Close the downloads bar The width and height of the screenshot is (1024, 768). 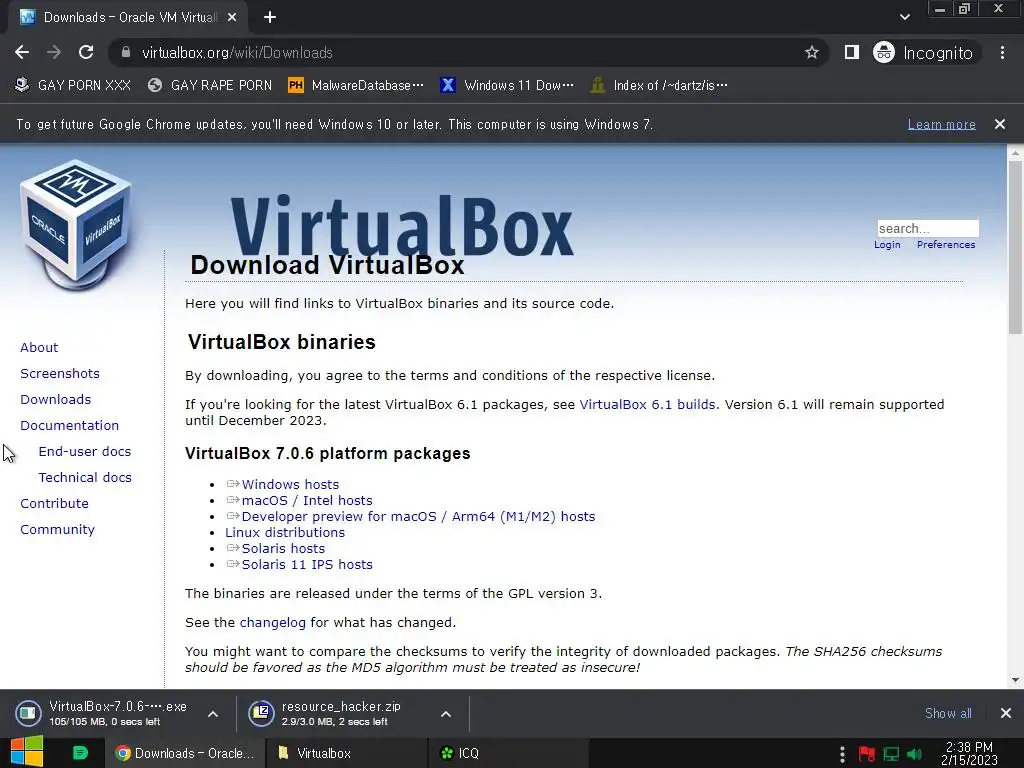pos(1006,713)
